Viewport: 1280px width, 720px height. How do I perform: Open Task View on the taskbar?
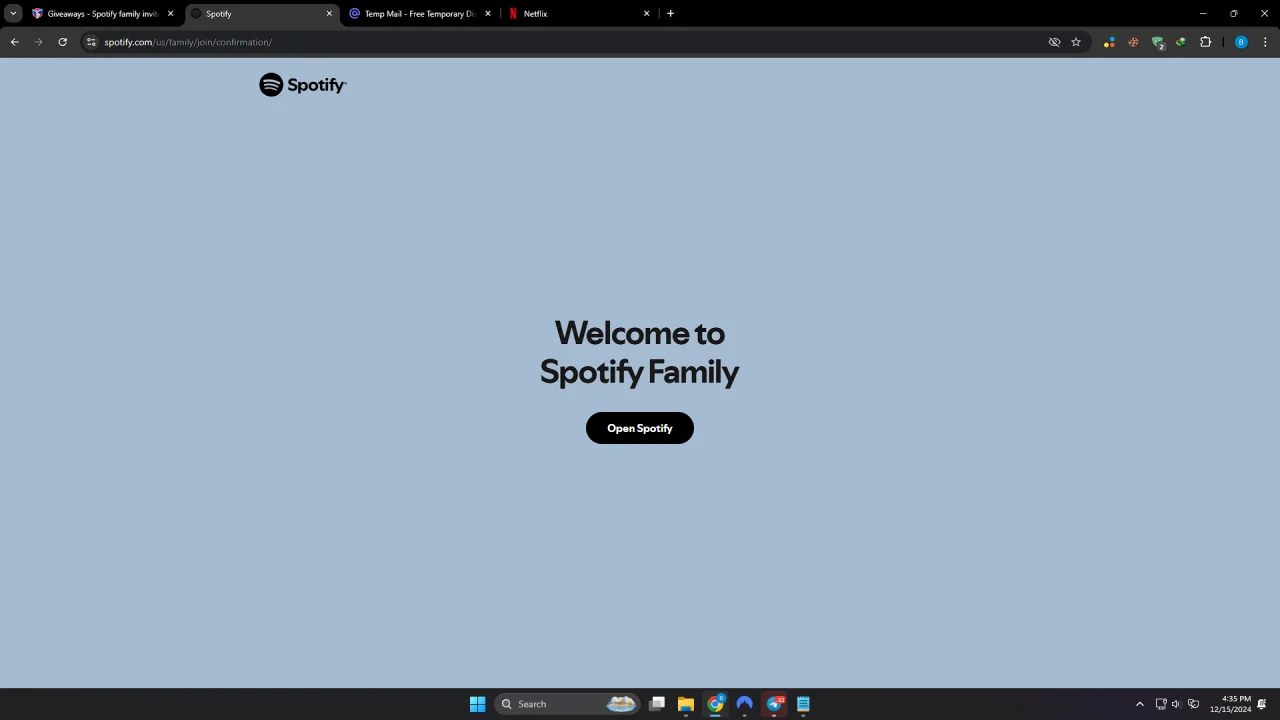pos(657,704)
